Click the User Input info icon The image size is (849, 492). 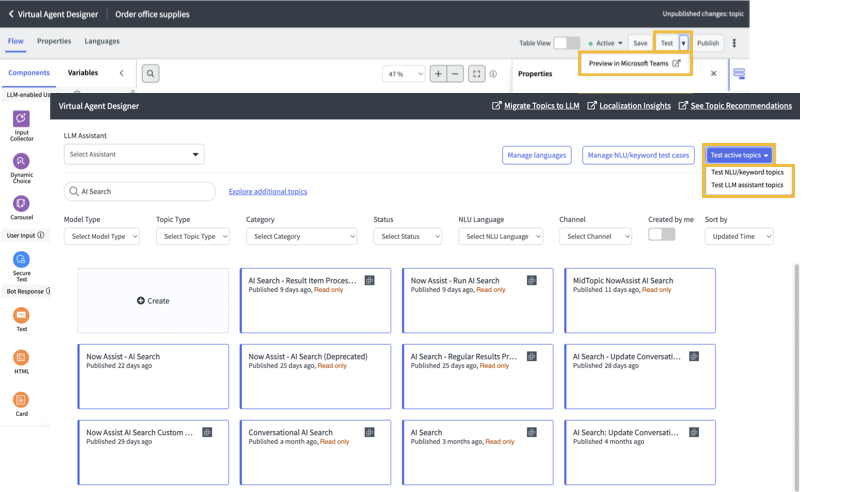pos(41,235)
